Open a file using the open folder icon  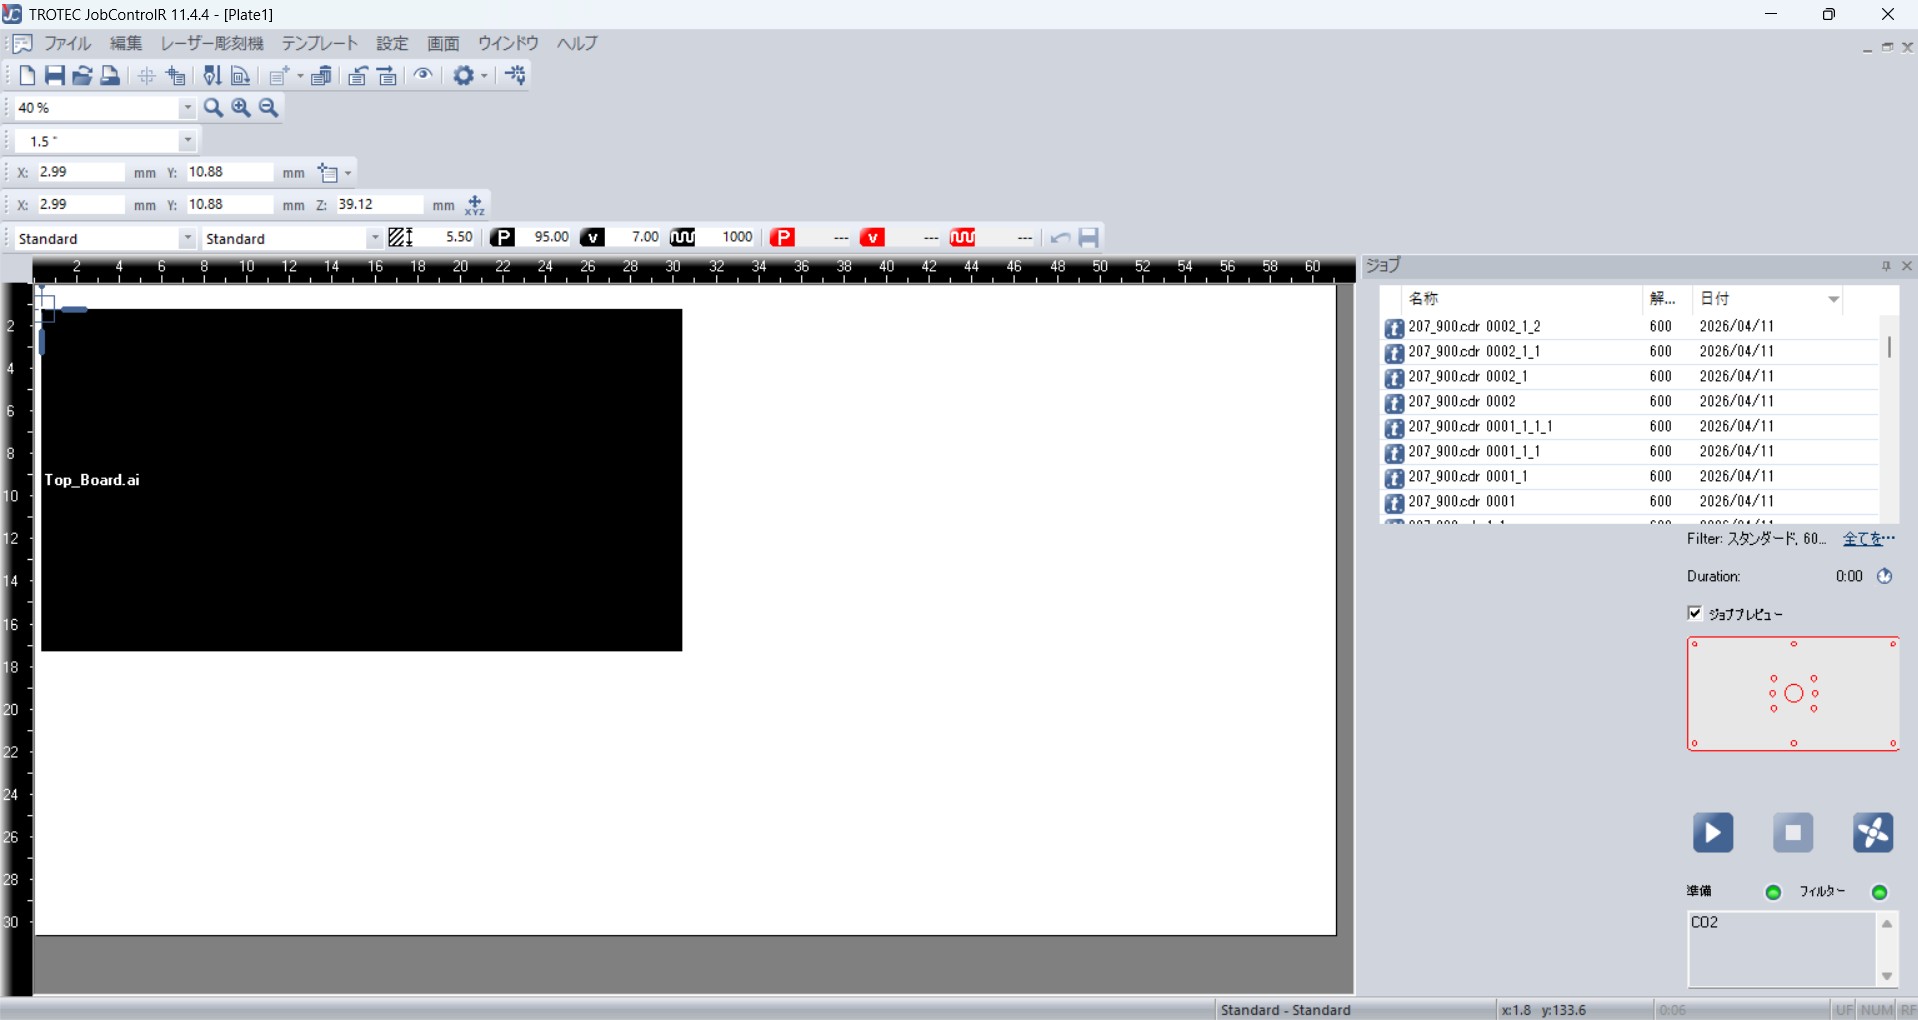(x=83, y=76)
